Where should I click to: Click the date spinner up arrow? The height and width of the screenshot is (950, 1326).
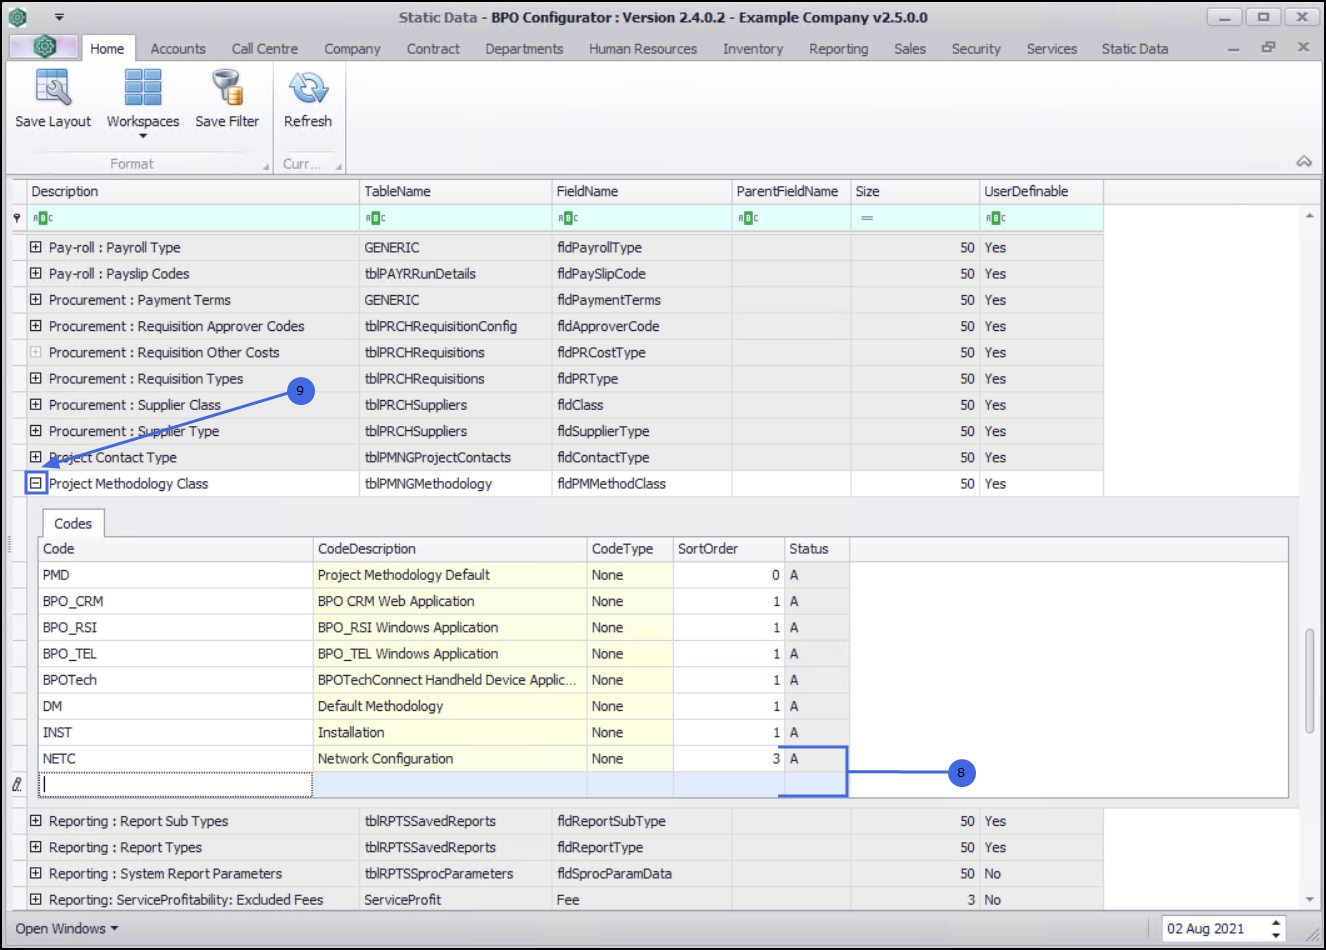[1276, 922]
